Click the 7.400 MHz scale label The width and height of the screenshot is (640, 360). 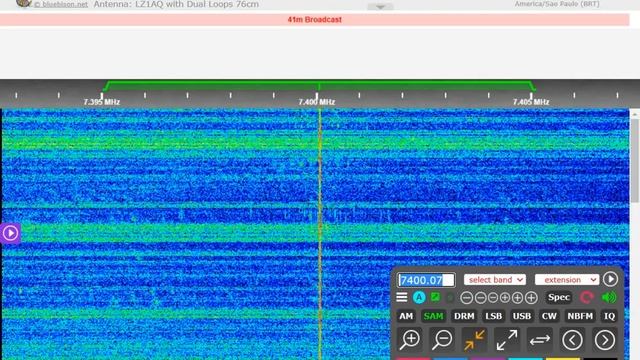[x=316, y=102]
